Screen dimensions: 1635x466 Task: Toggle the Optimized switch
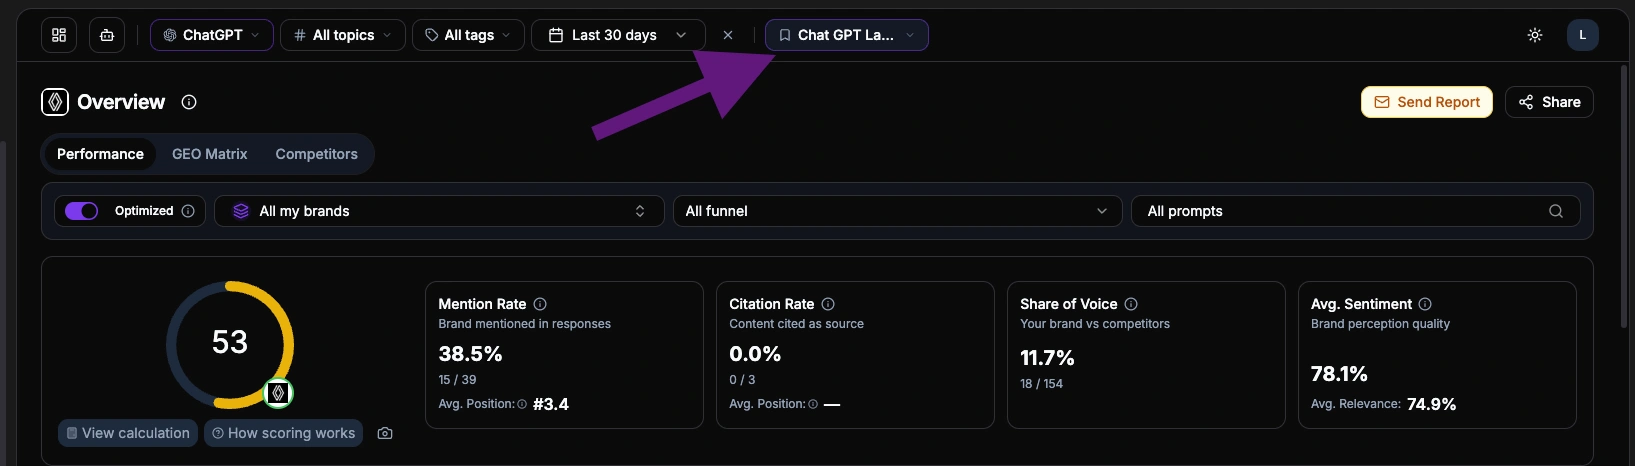tap(82, 211)
